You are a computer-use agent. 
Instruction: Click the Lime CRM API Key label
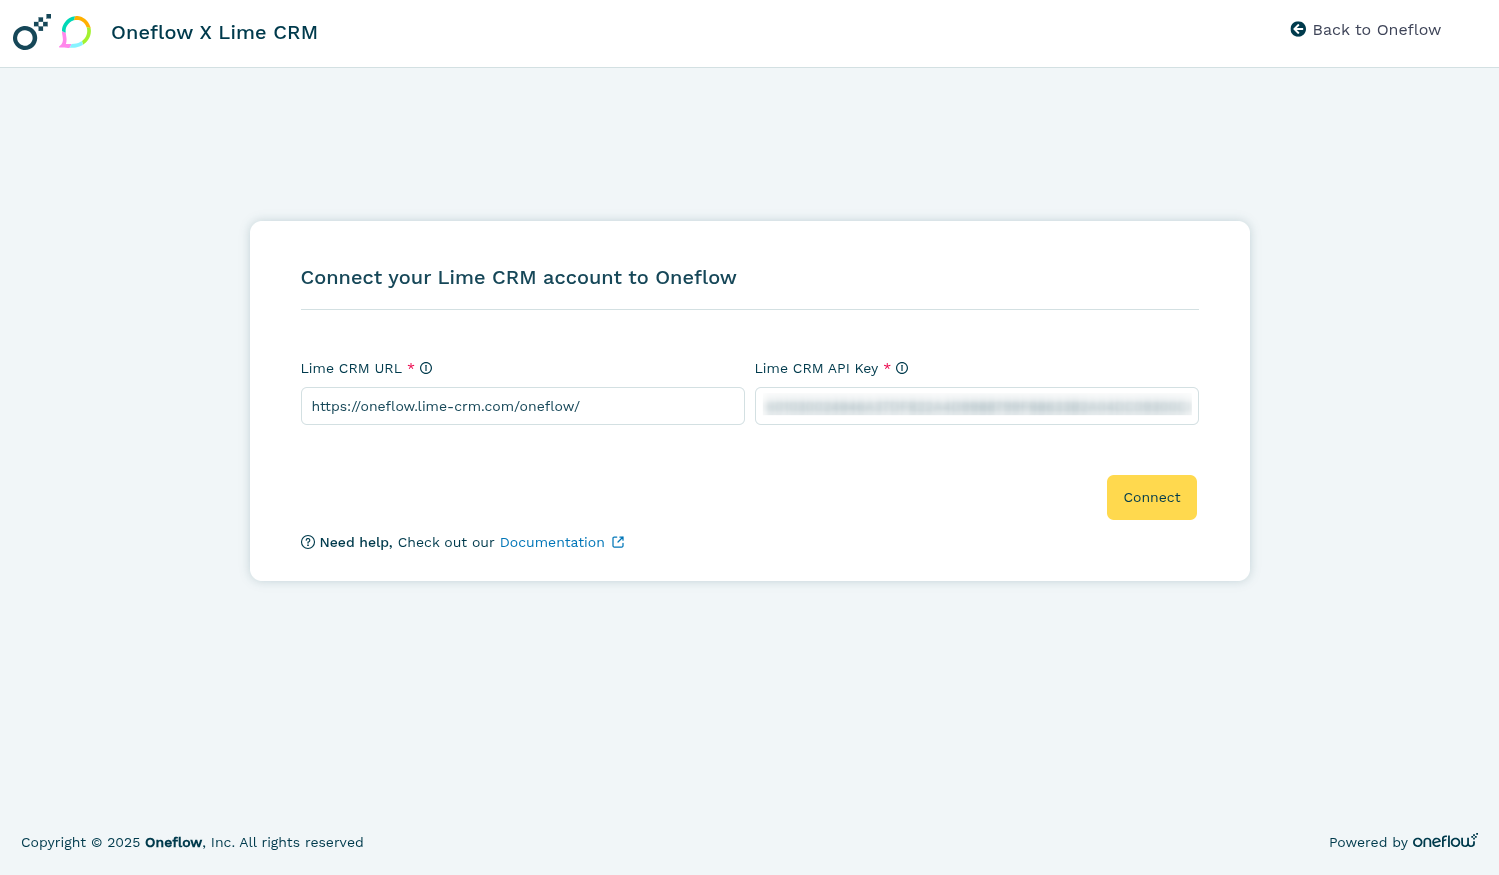coord(816,368)
